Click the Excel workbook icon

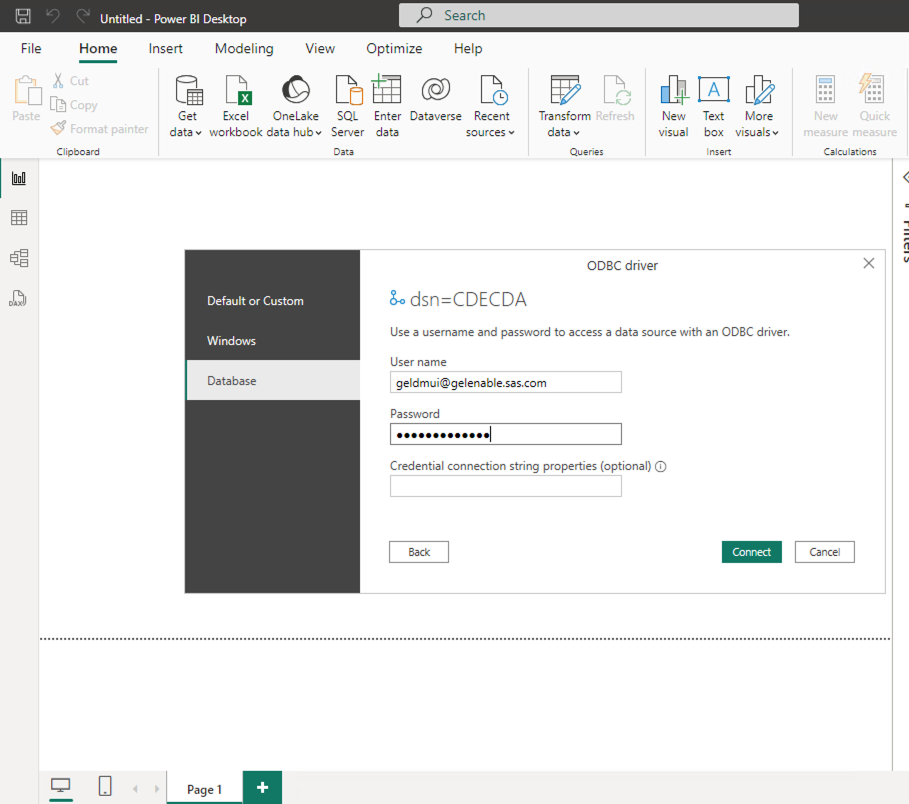236,91
